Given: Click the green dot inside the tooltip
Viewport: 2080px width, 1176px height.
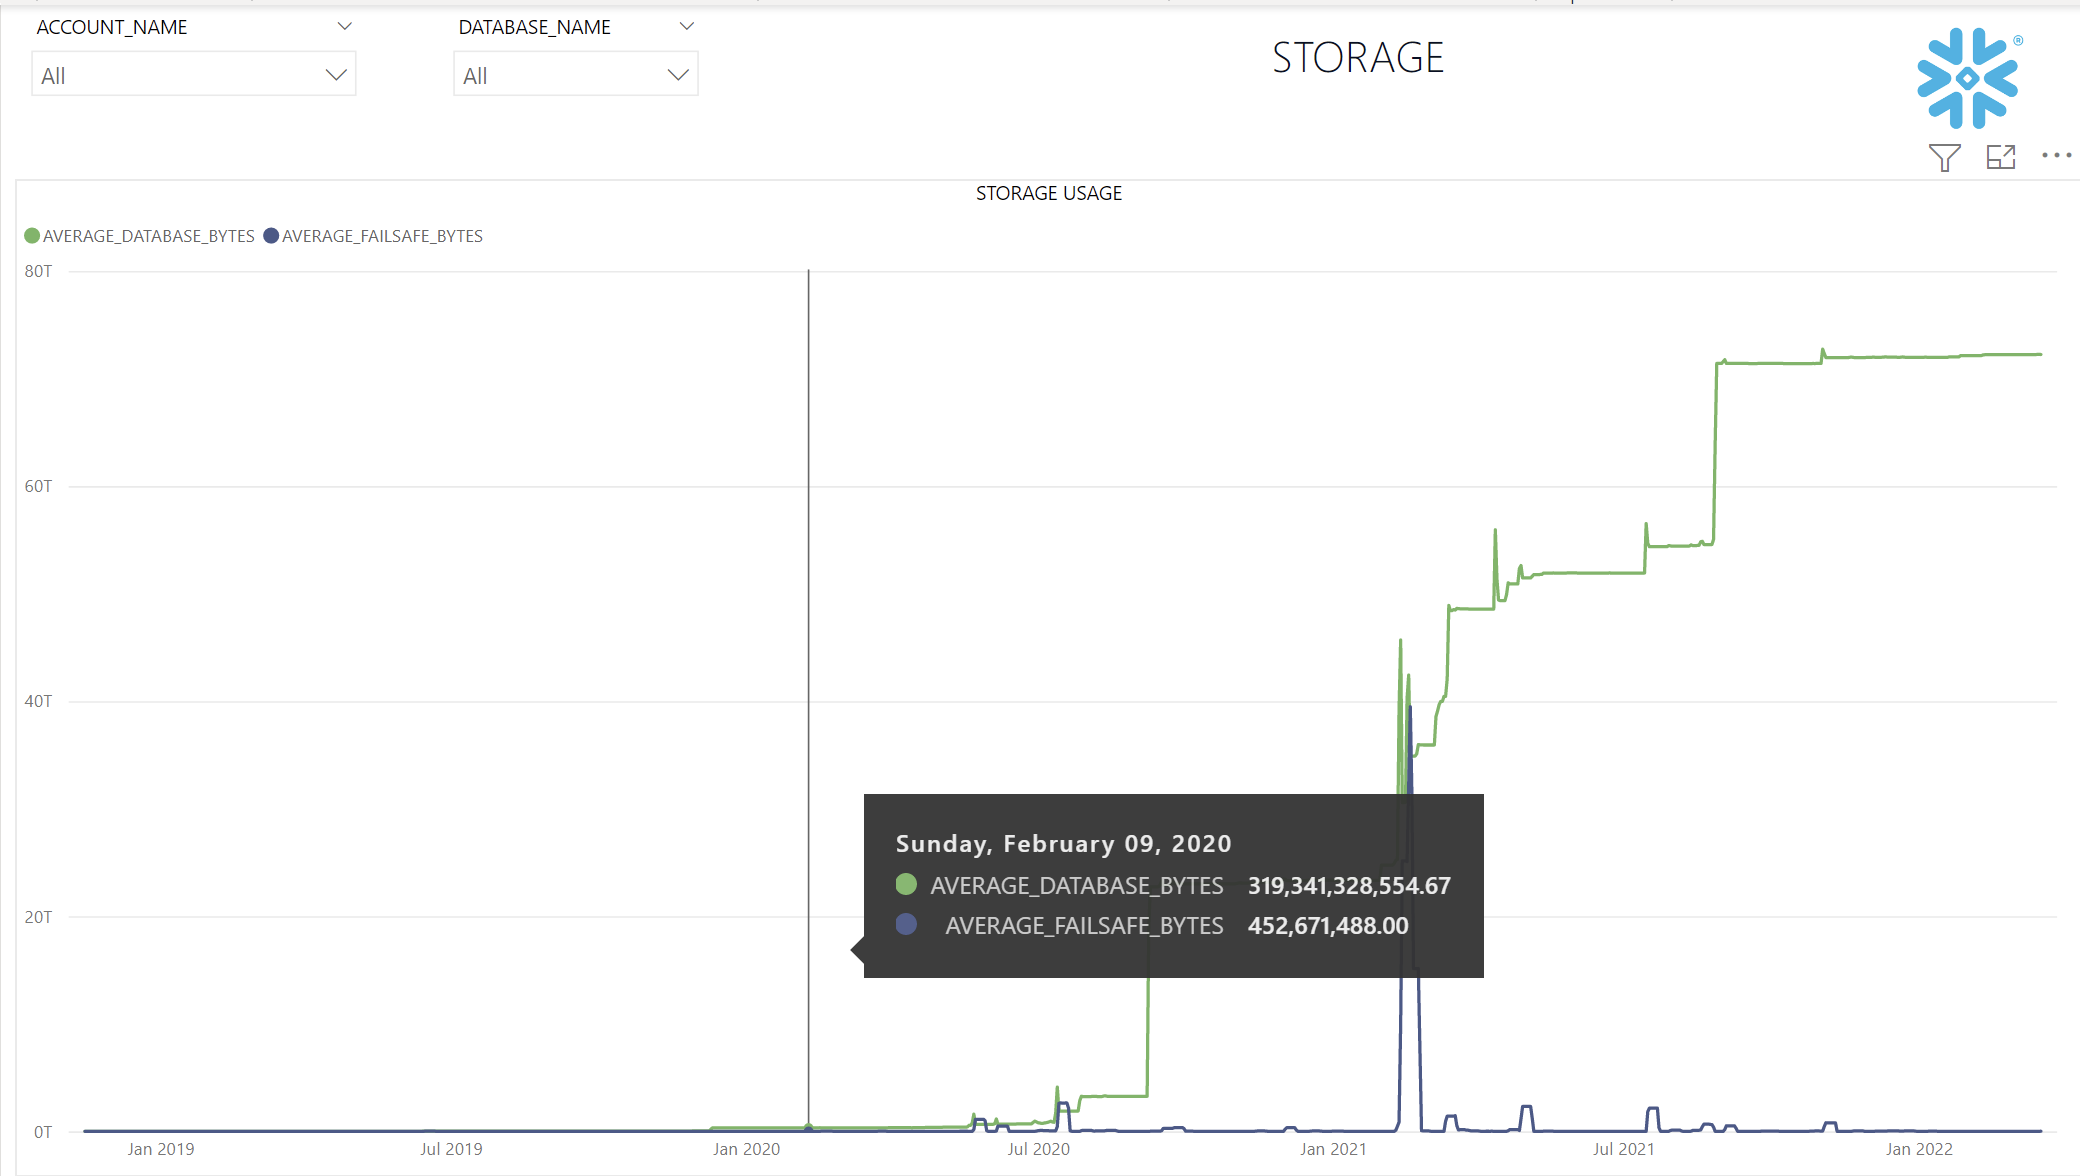Looking at the screenshot, I should pyautogui.click(x=905, y=885).
